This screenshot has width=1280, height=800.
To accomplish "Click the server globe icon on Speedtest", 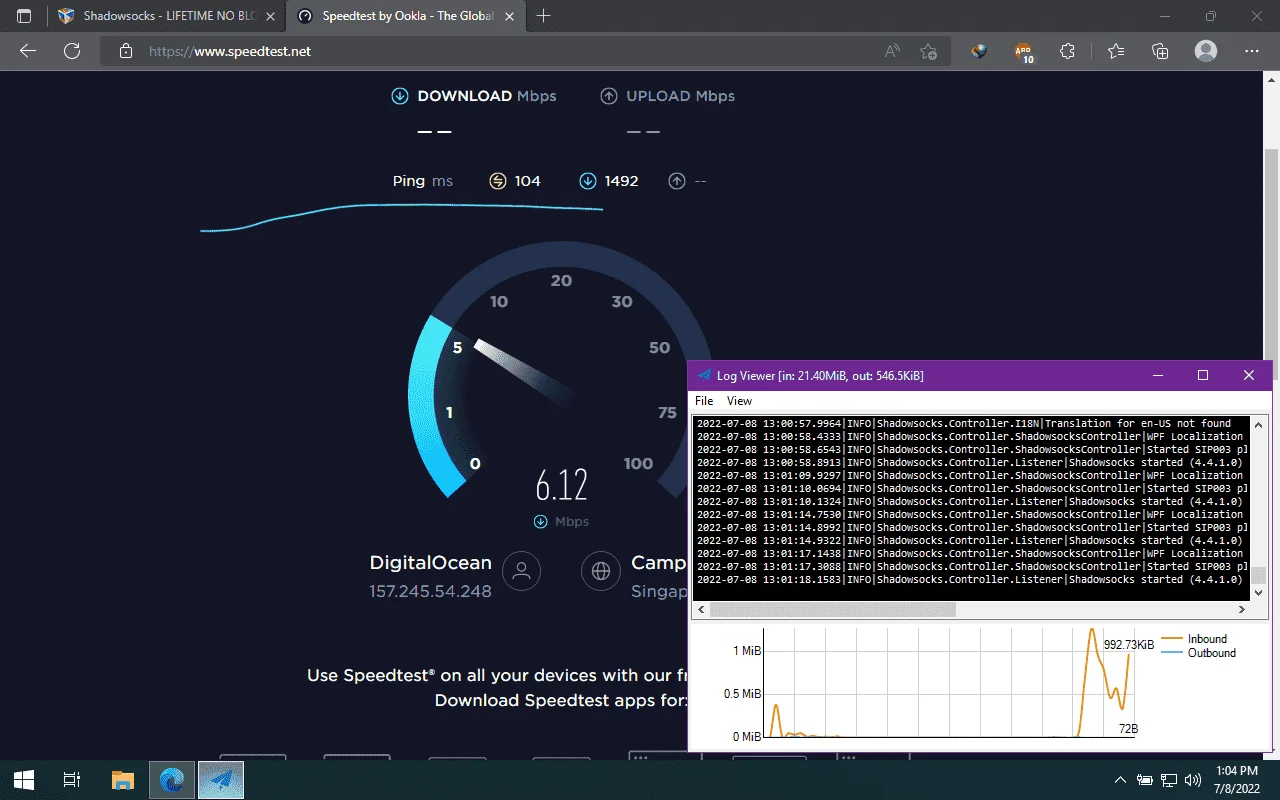I will click(601, 571).
